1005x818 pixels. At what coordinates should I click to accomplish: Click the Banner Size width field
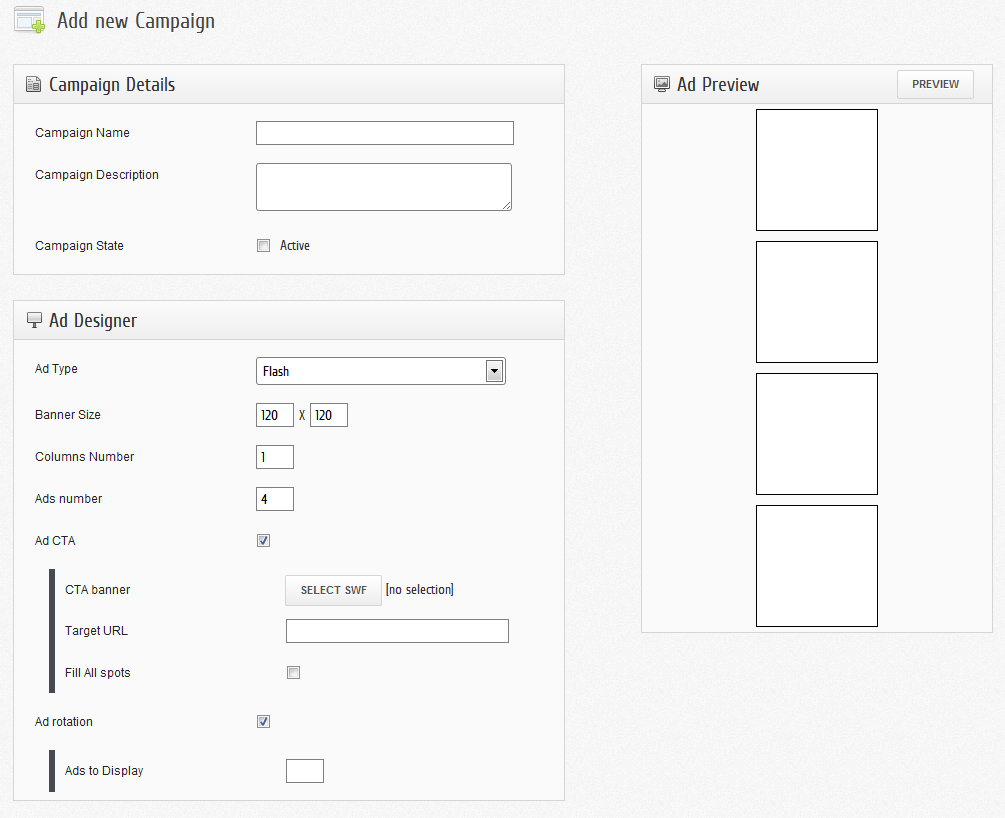point(275,415)
